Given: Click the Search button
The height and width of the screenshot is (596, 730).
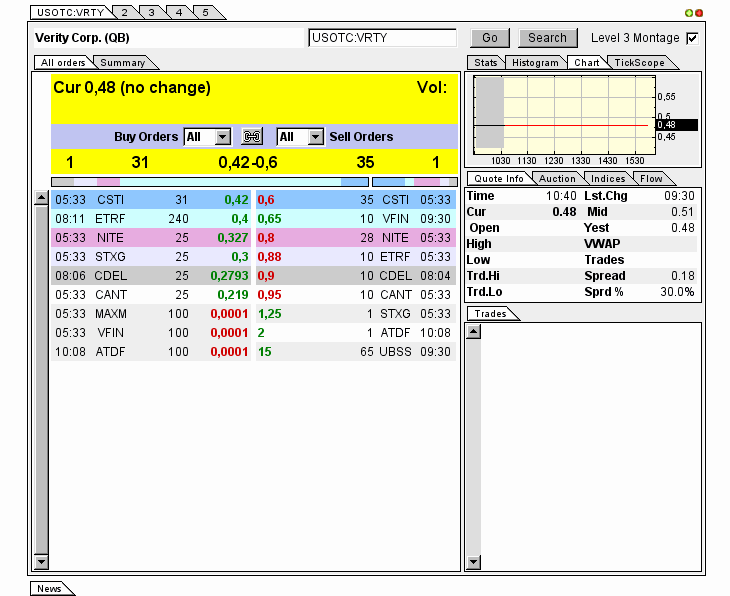Looking at the screenshot, I should coord(547,38).
